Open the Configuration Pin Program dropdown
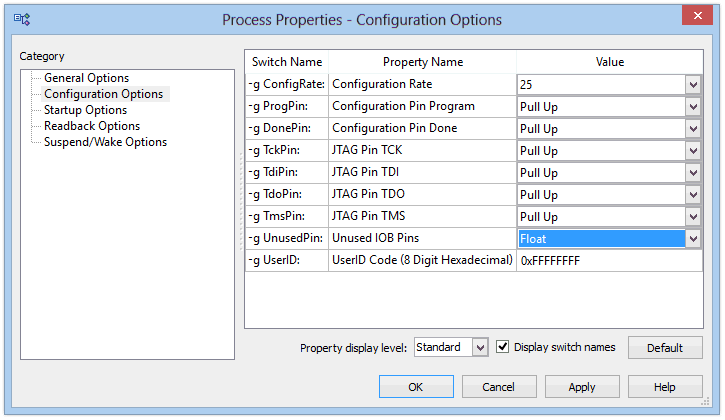 tap(693, 107)
